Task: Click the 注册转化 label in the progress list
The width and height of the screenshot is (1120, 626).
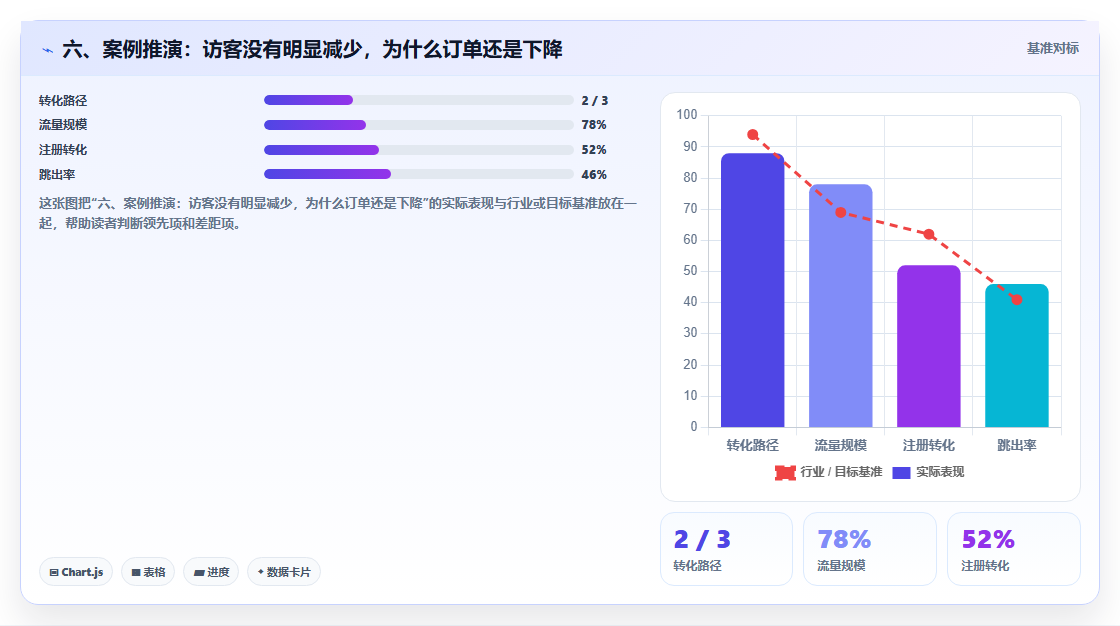Action: tap(63, 150)
